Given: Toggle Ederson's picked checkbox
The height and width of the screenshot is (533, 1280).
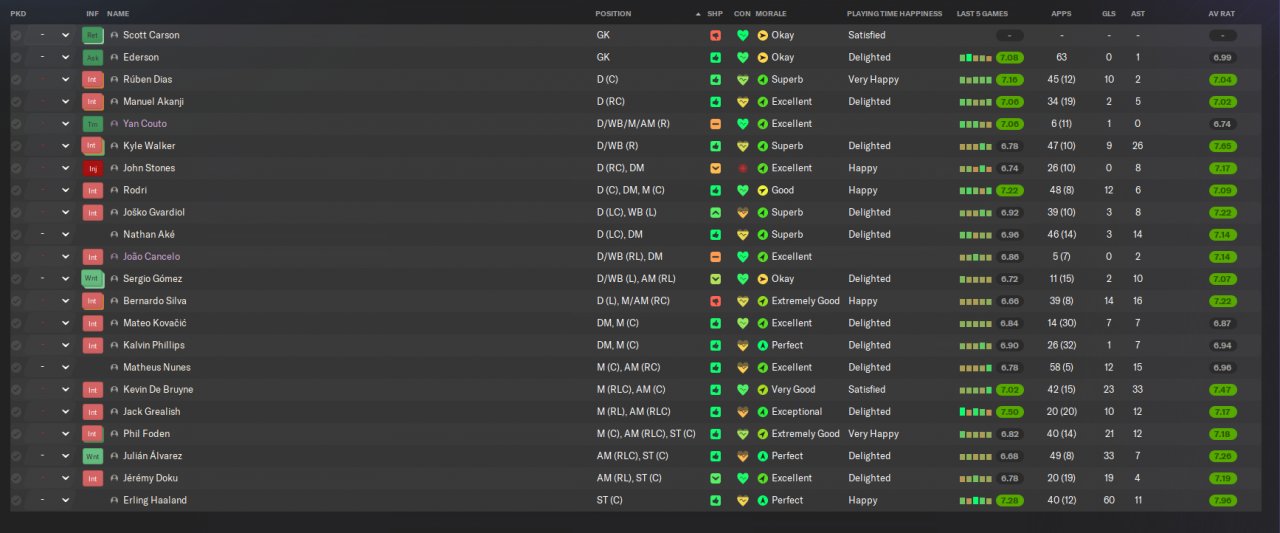Looking at the screenshot, I should point(16,57).
